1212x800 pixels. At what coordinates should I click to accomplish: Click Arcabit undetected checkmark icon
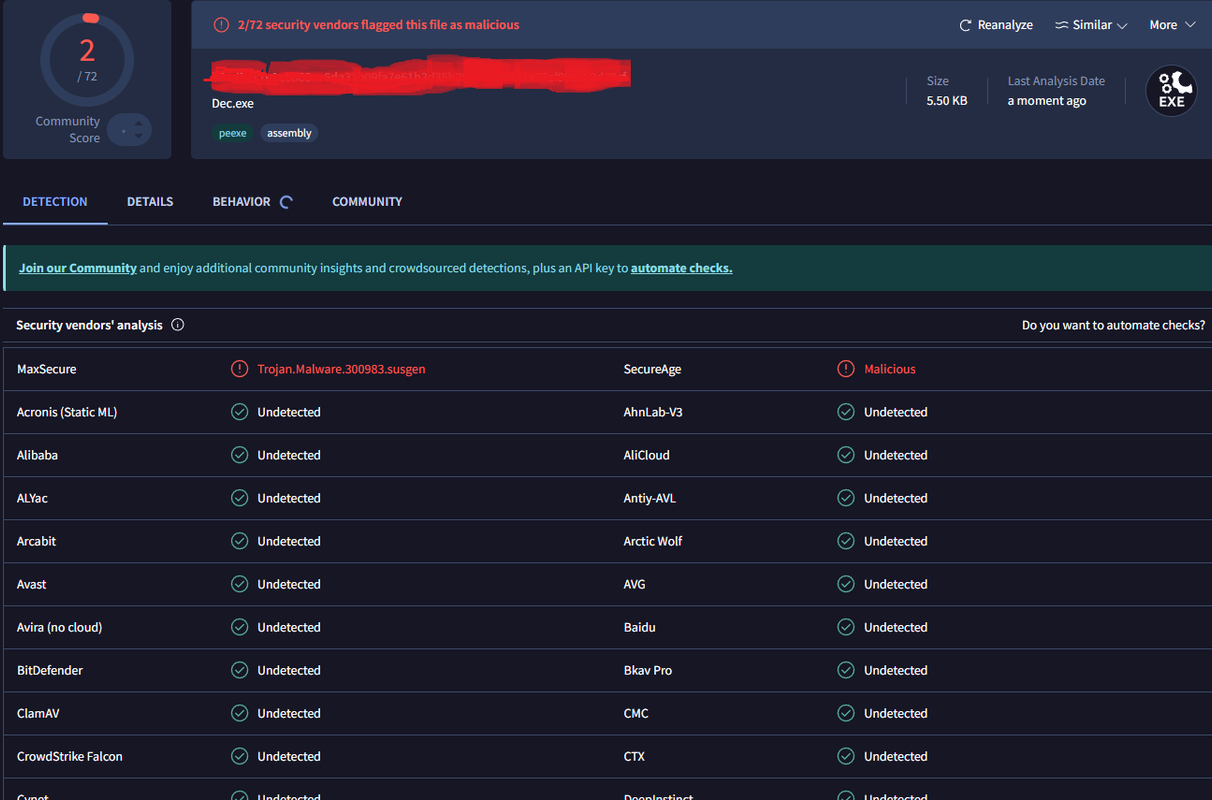(x=239, y=541)
